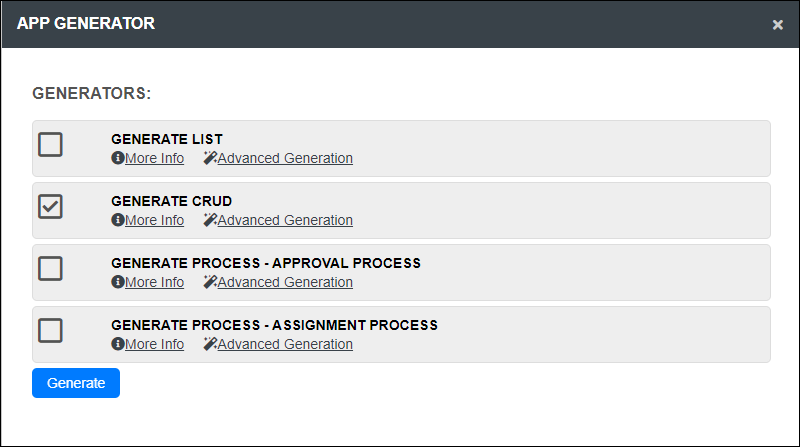Open Advanced Generation for Generate List
The height and width of the screenshot is (447, 800).
[x=285, y=158]
